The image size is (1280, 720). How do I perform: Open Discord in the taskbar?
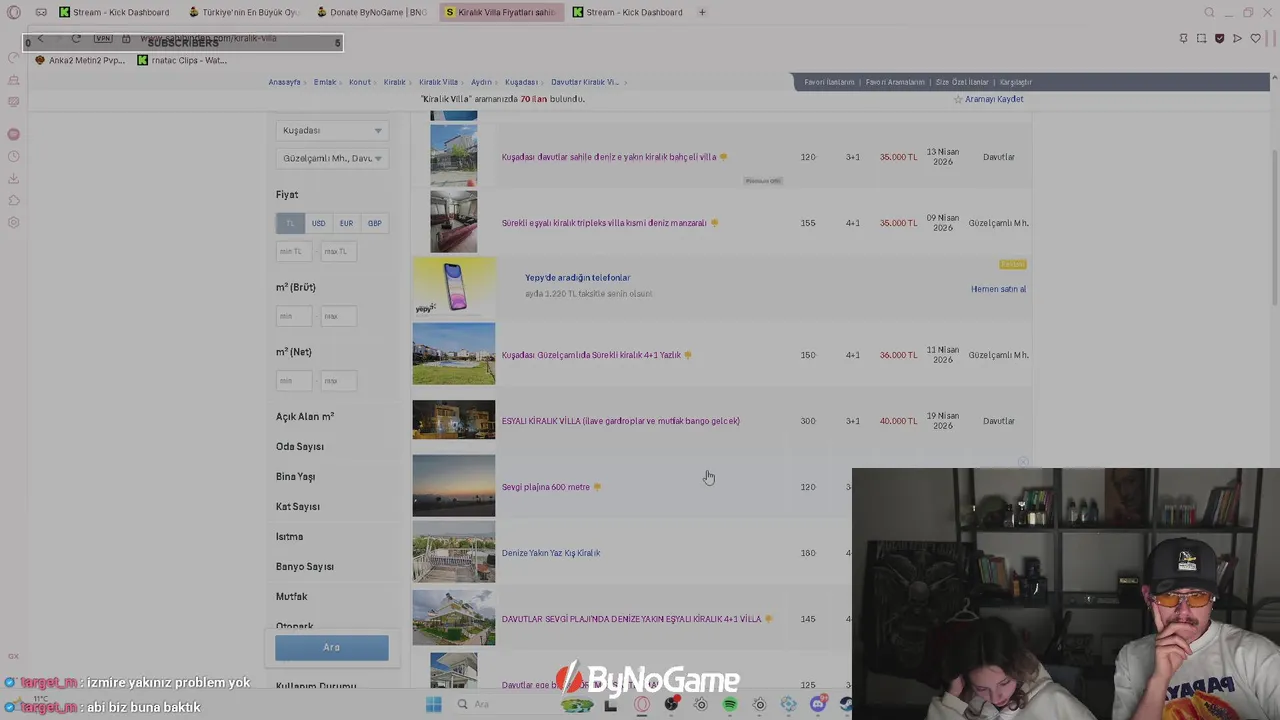click(818, 704)
